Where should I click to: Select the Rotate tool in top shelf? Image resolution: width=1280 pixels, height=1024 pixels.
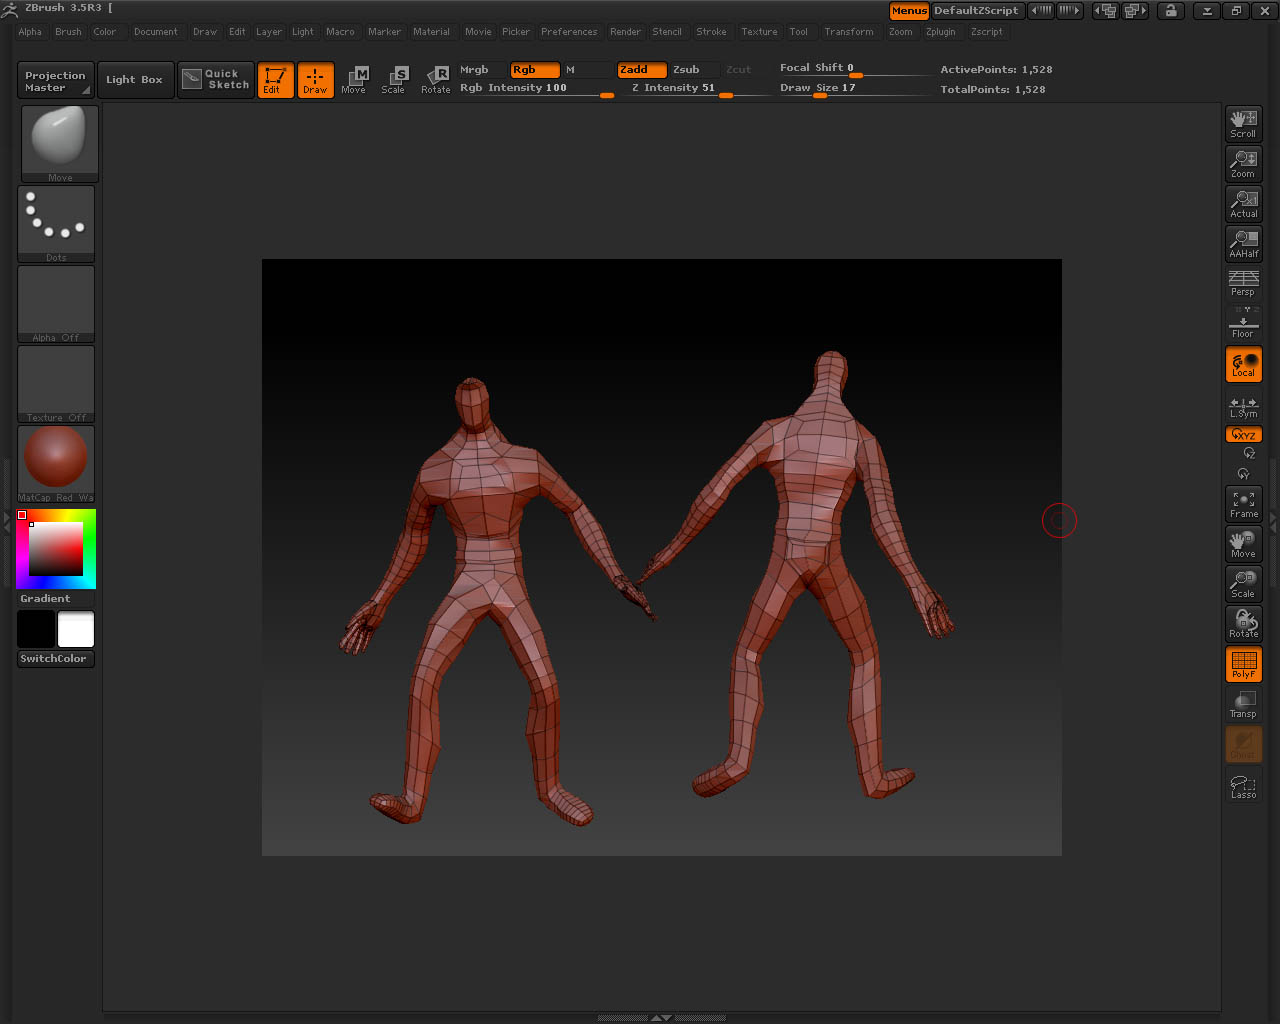click(x=436, y=80)
